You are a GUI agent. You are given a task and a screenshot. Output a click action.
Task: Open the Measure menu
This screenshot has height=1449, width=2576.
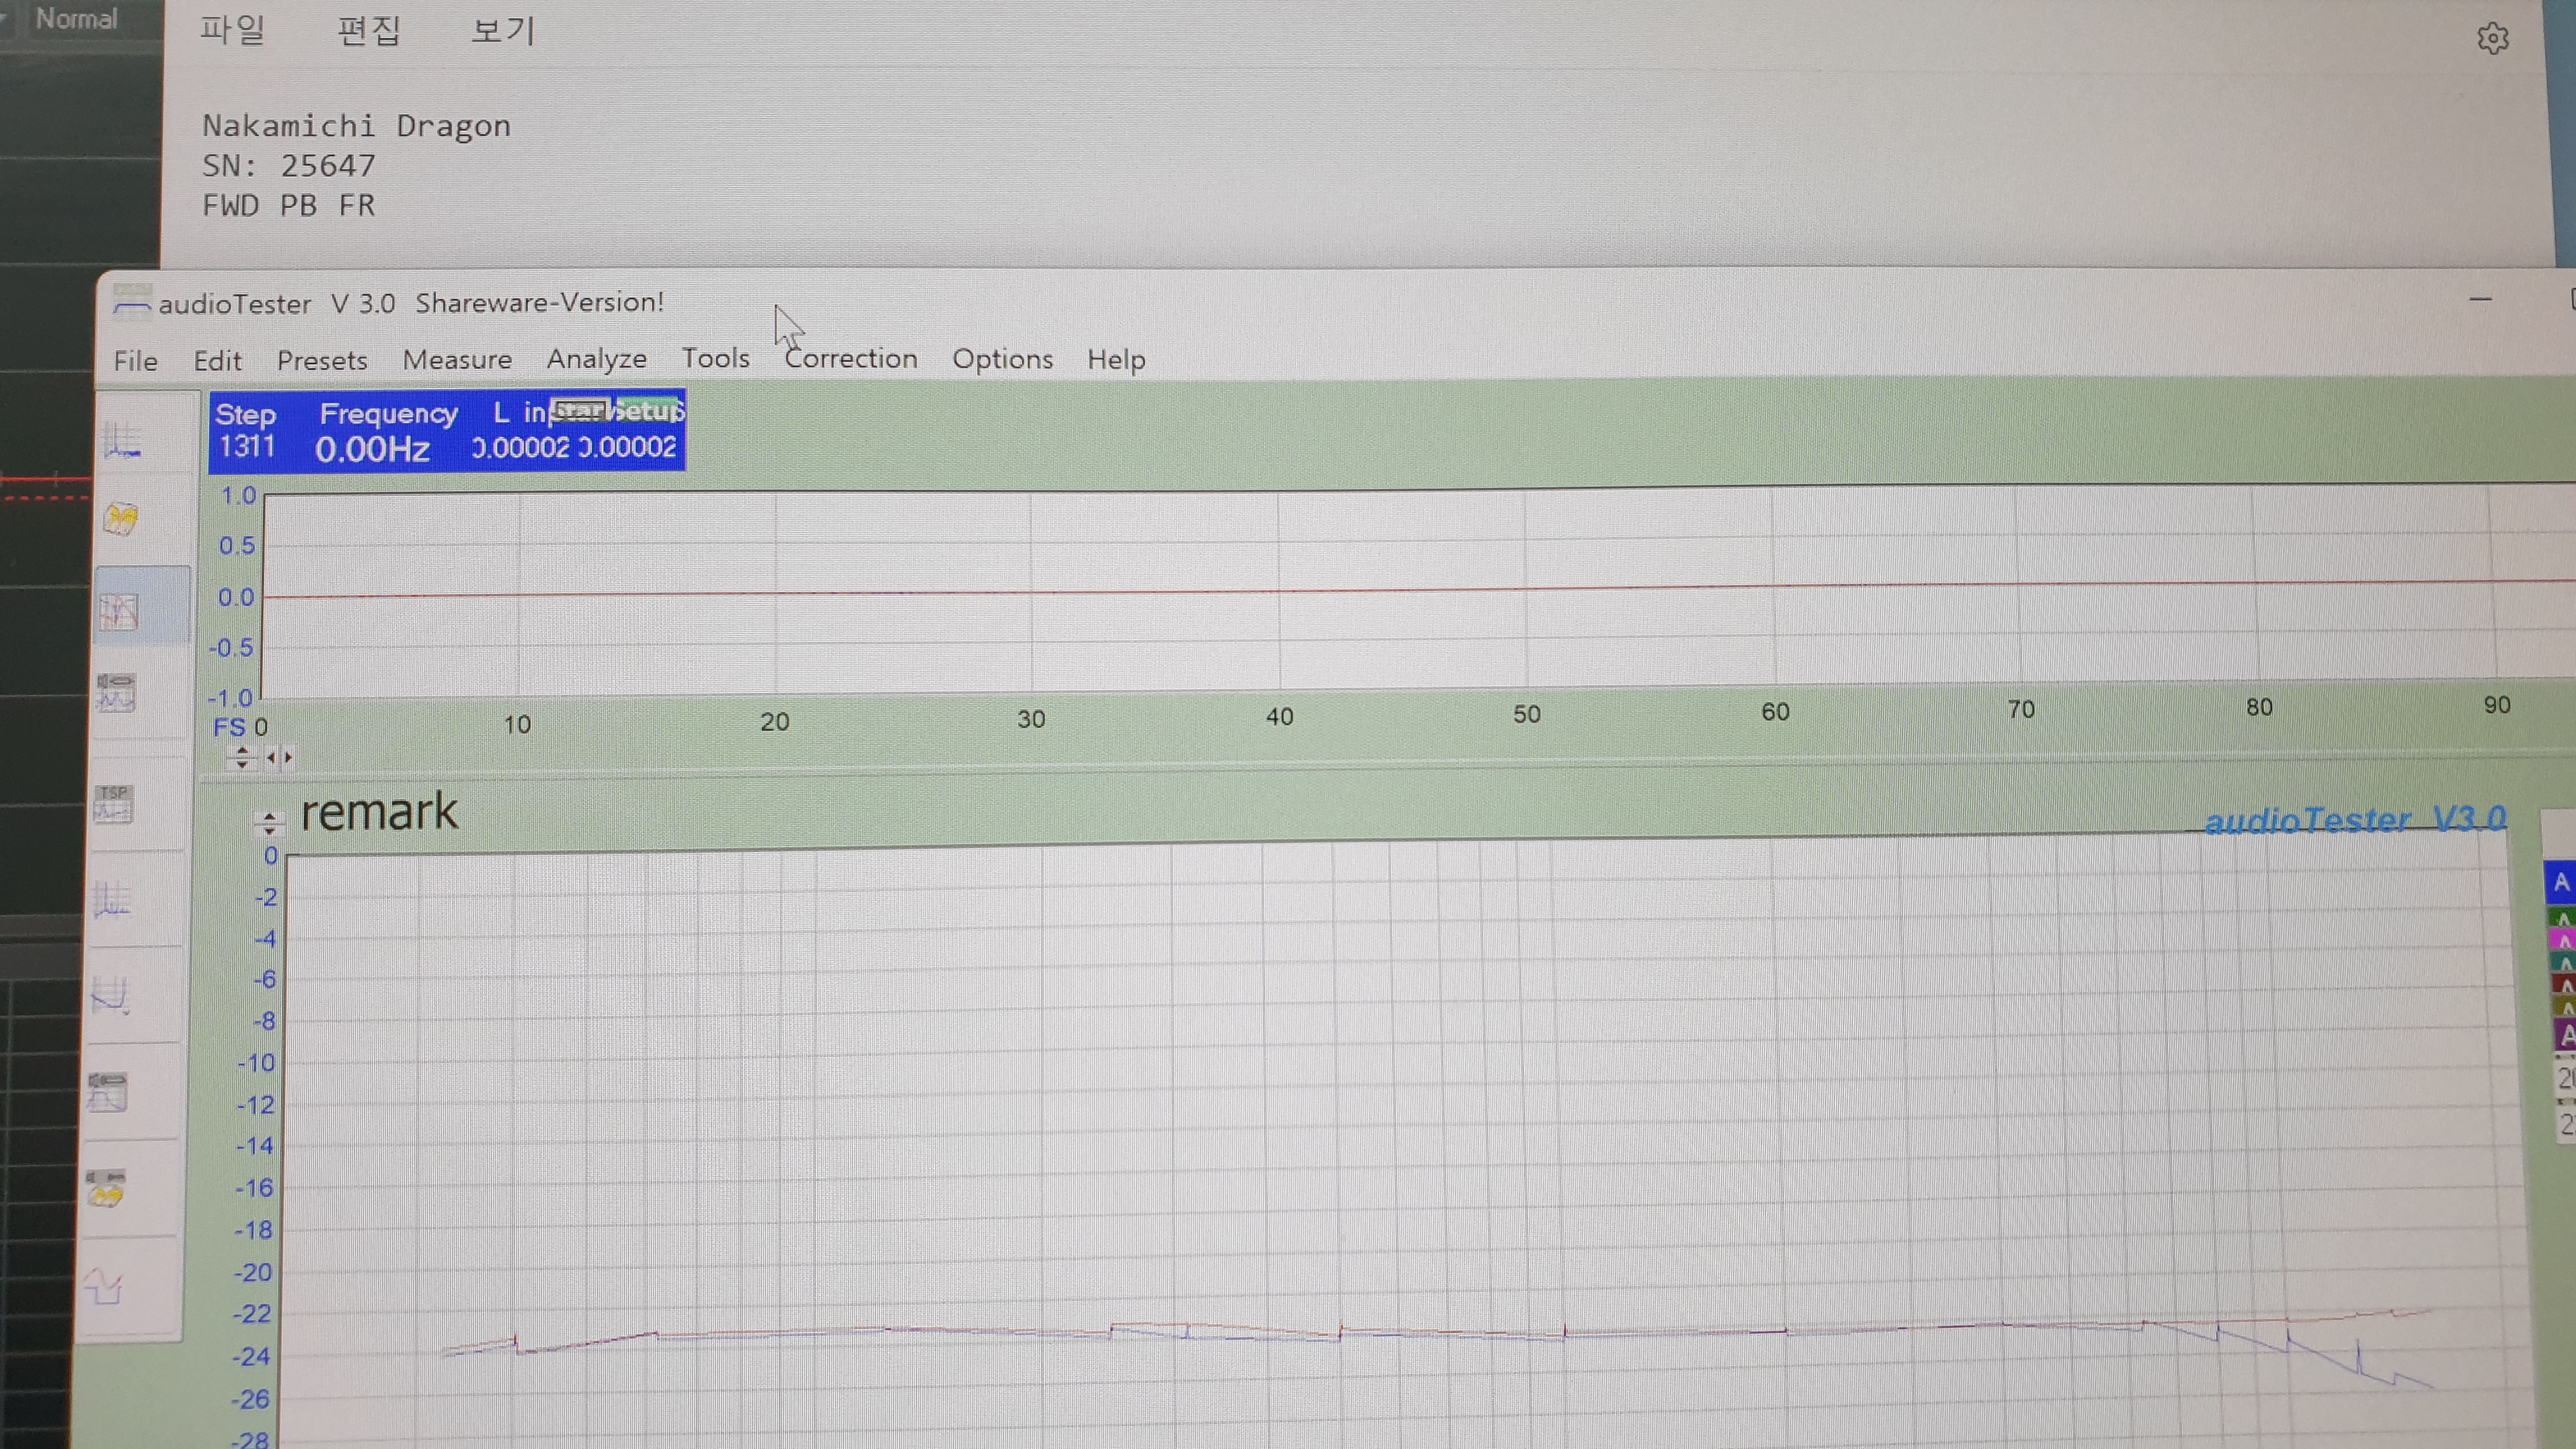(457, 359)
